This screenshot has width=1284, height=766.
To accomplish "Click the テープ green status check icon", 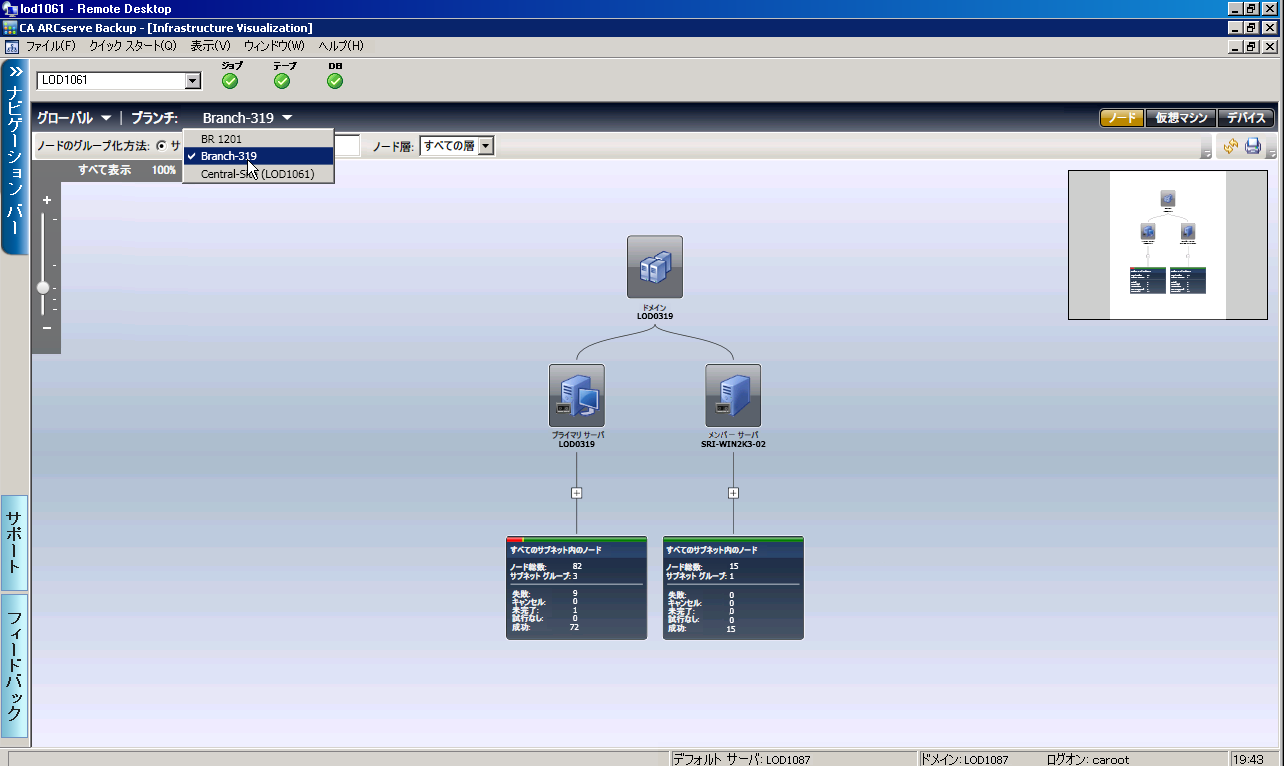I will (x=282, y=81).
